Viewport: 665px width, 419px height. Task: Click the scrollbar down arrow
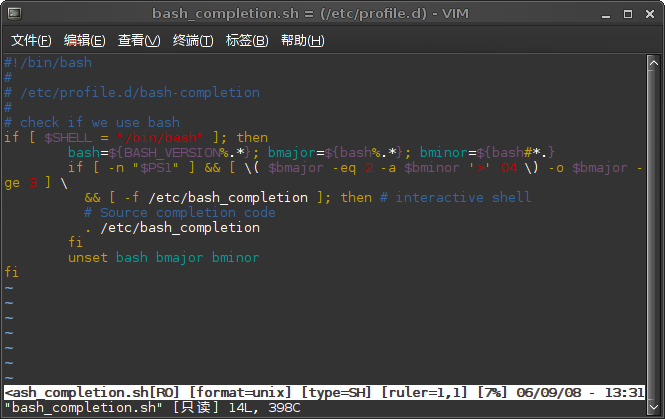click(x=654, y=408)
